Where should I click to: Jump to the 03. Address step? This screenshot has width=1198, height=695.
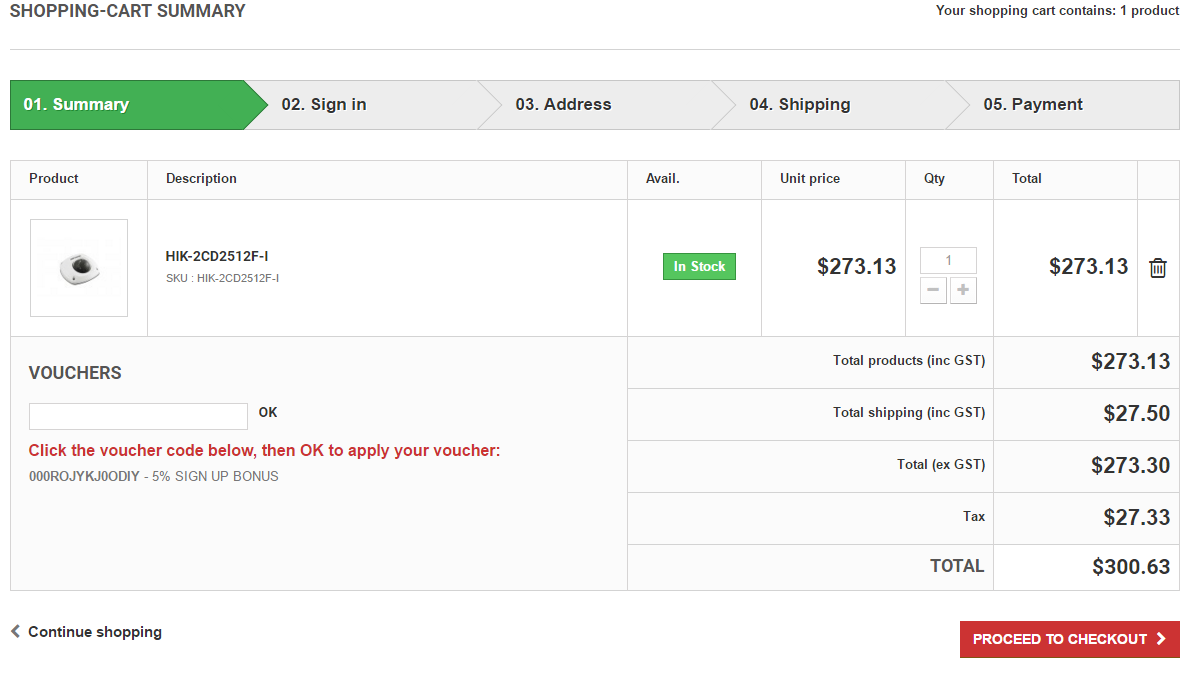point(563,105)
